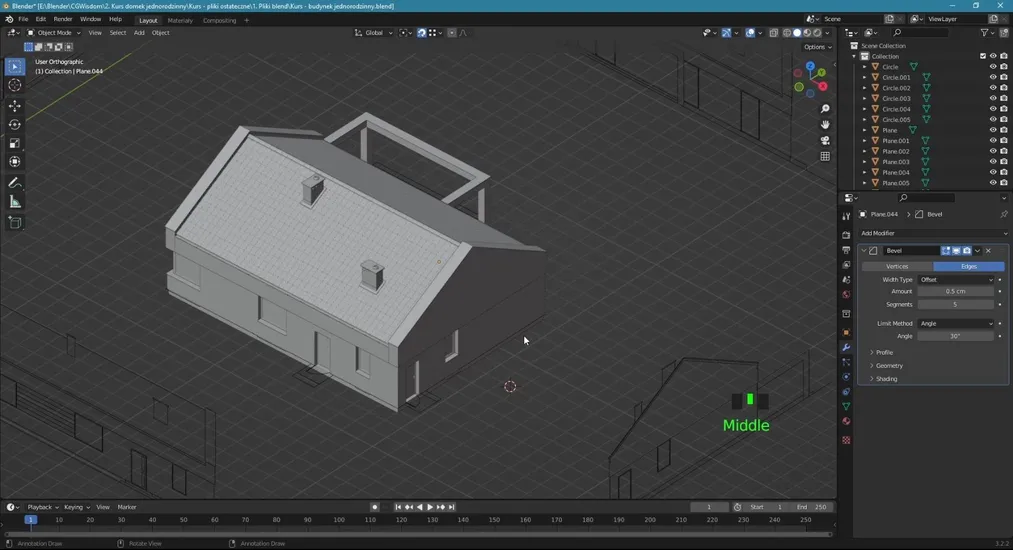The image size is (1013, 550).
Task: Click the viewport Options button
Action: pyautogui.click(x=817, y=47)
